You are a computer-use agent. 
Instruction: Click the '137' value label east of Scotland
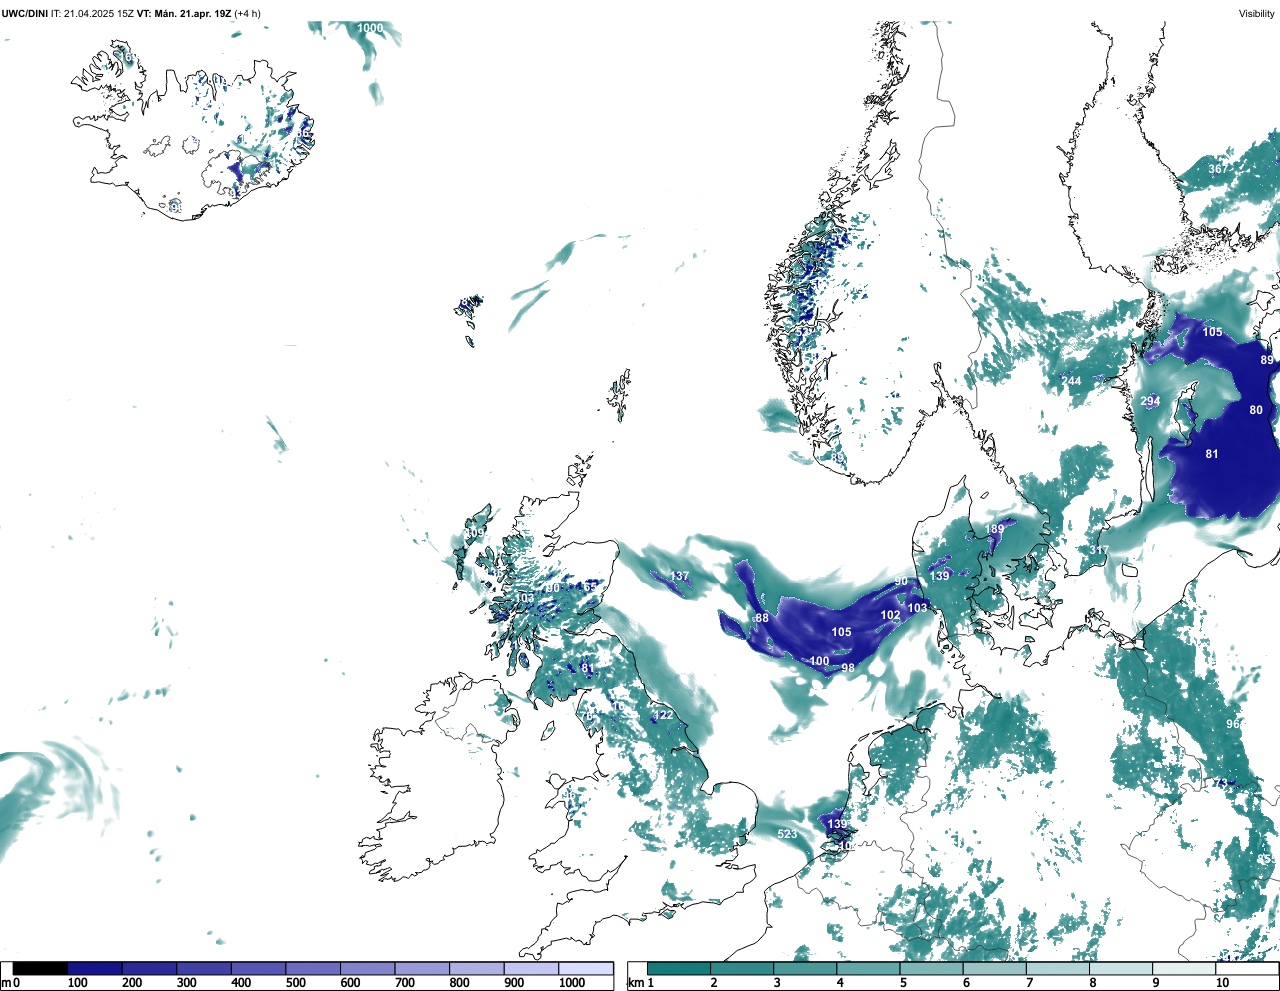[680, 576]
